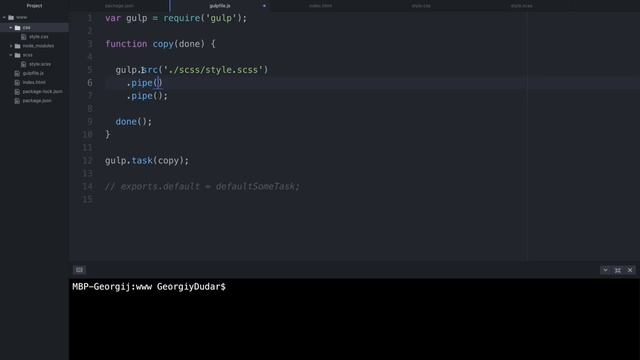Click the commented exports.default line

(x=202, y=187)
